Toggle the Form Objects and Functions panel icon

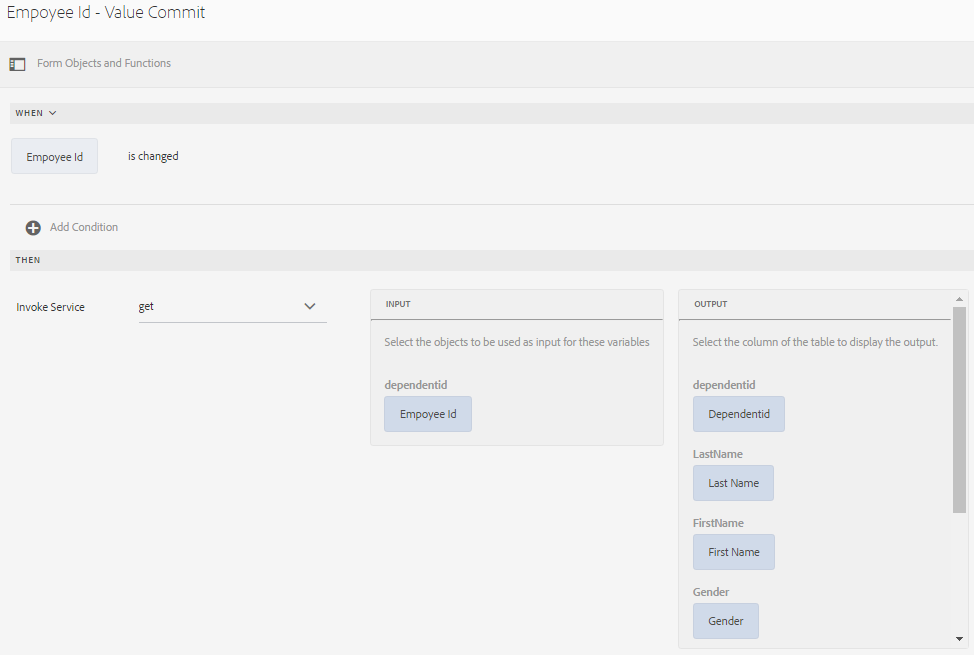(x=17, y=64)
